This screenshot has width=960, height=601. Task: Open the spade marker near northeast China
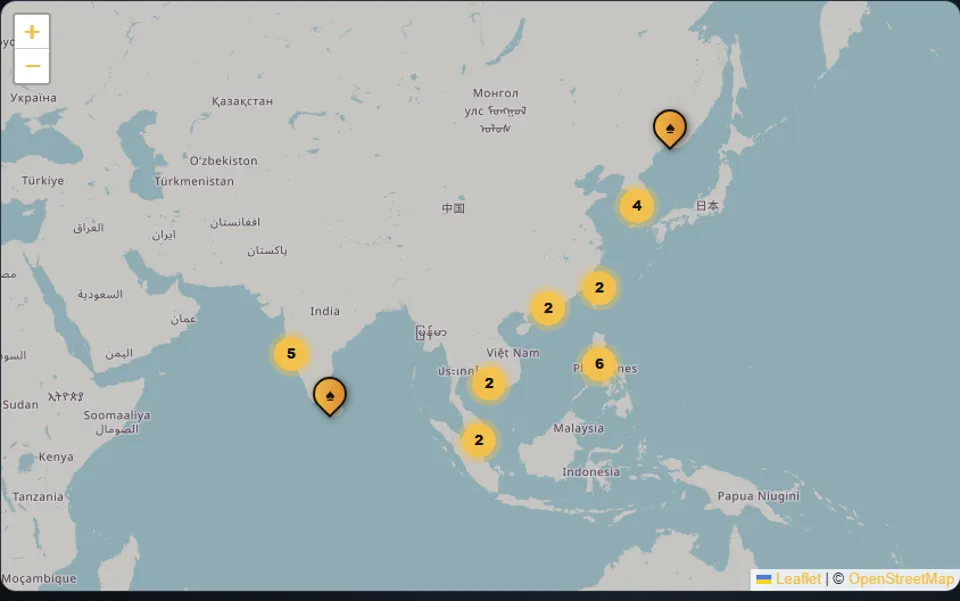670,129
